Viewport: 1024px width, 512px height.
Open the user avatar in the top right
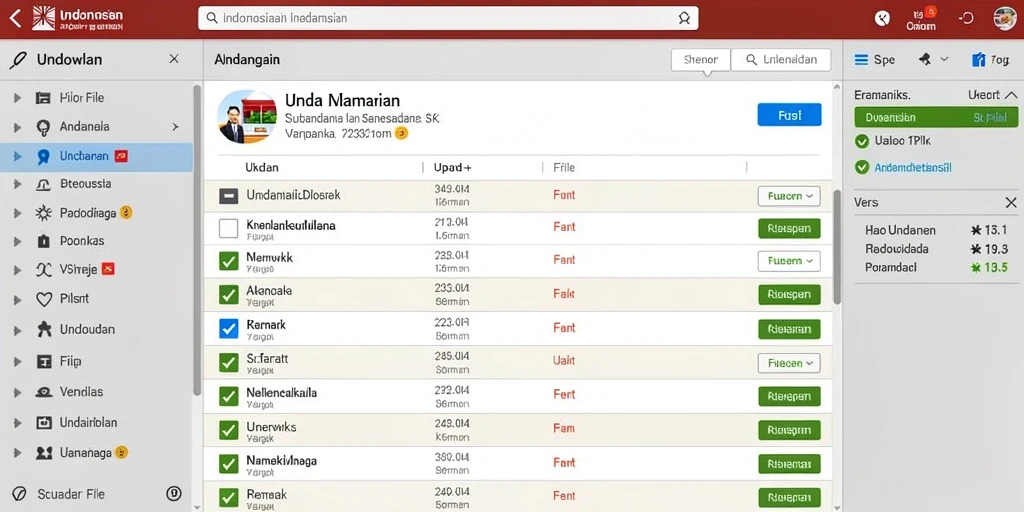click(x=1004, y=18)
